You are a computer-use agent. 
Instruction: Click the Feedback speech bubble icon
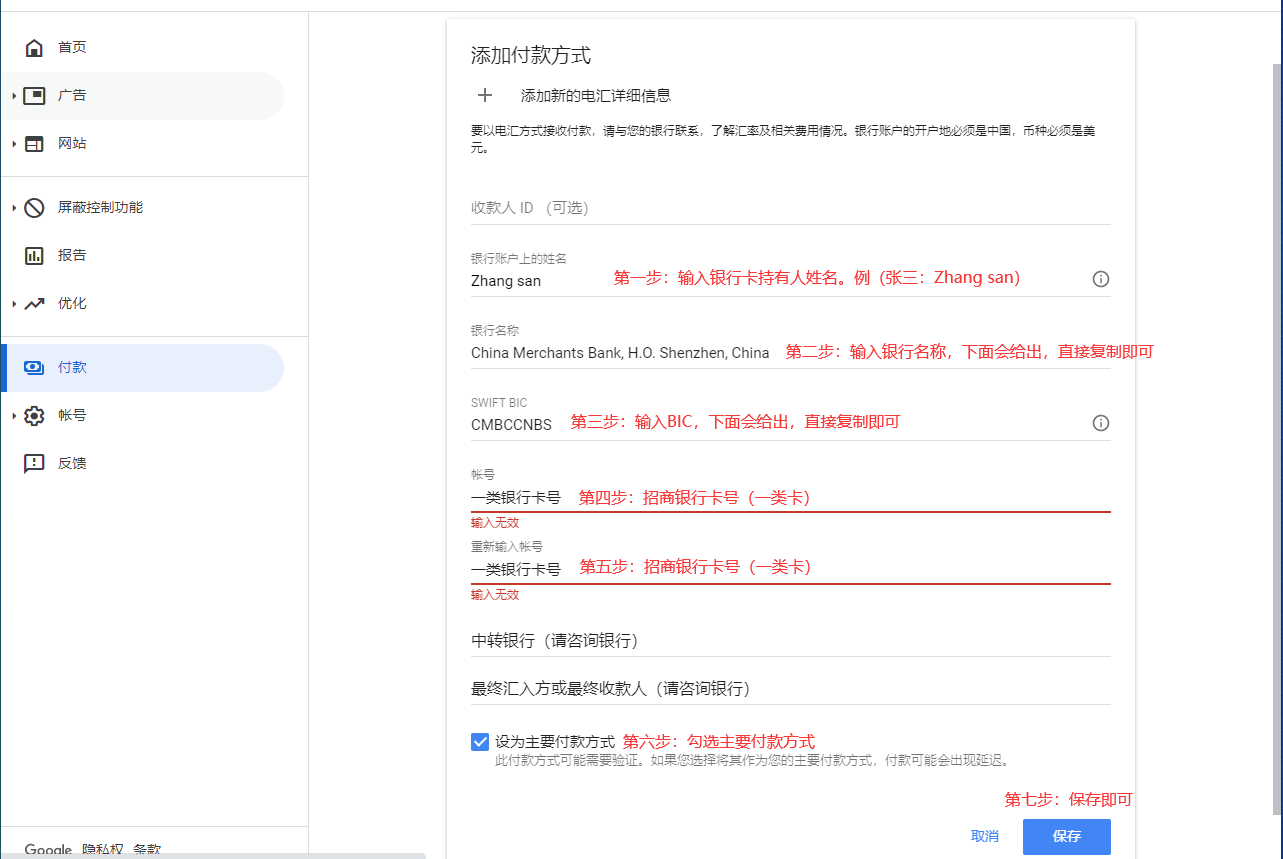pyautogui.click(x=34, y=464)
